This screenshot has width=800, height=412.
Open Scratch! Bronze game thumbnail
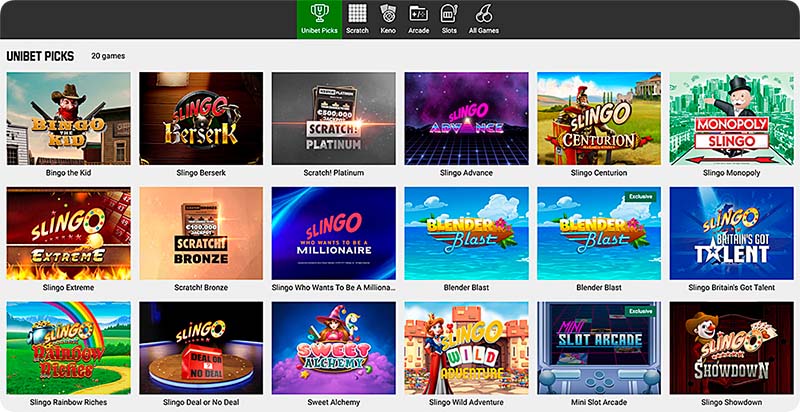point(201,233)
